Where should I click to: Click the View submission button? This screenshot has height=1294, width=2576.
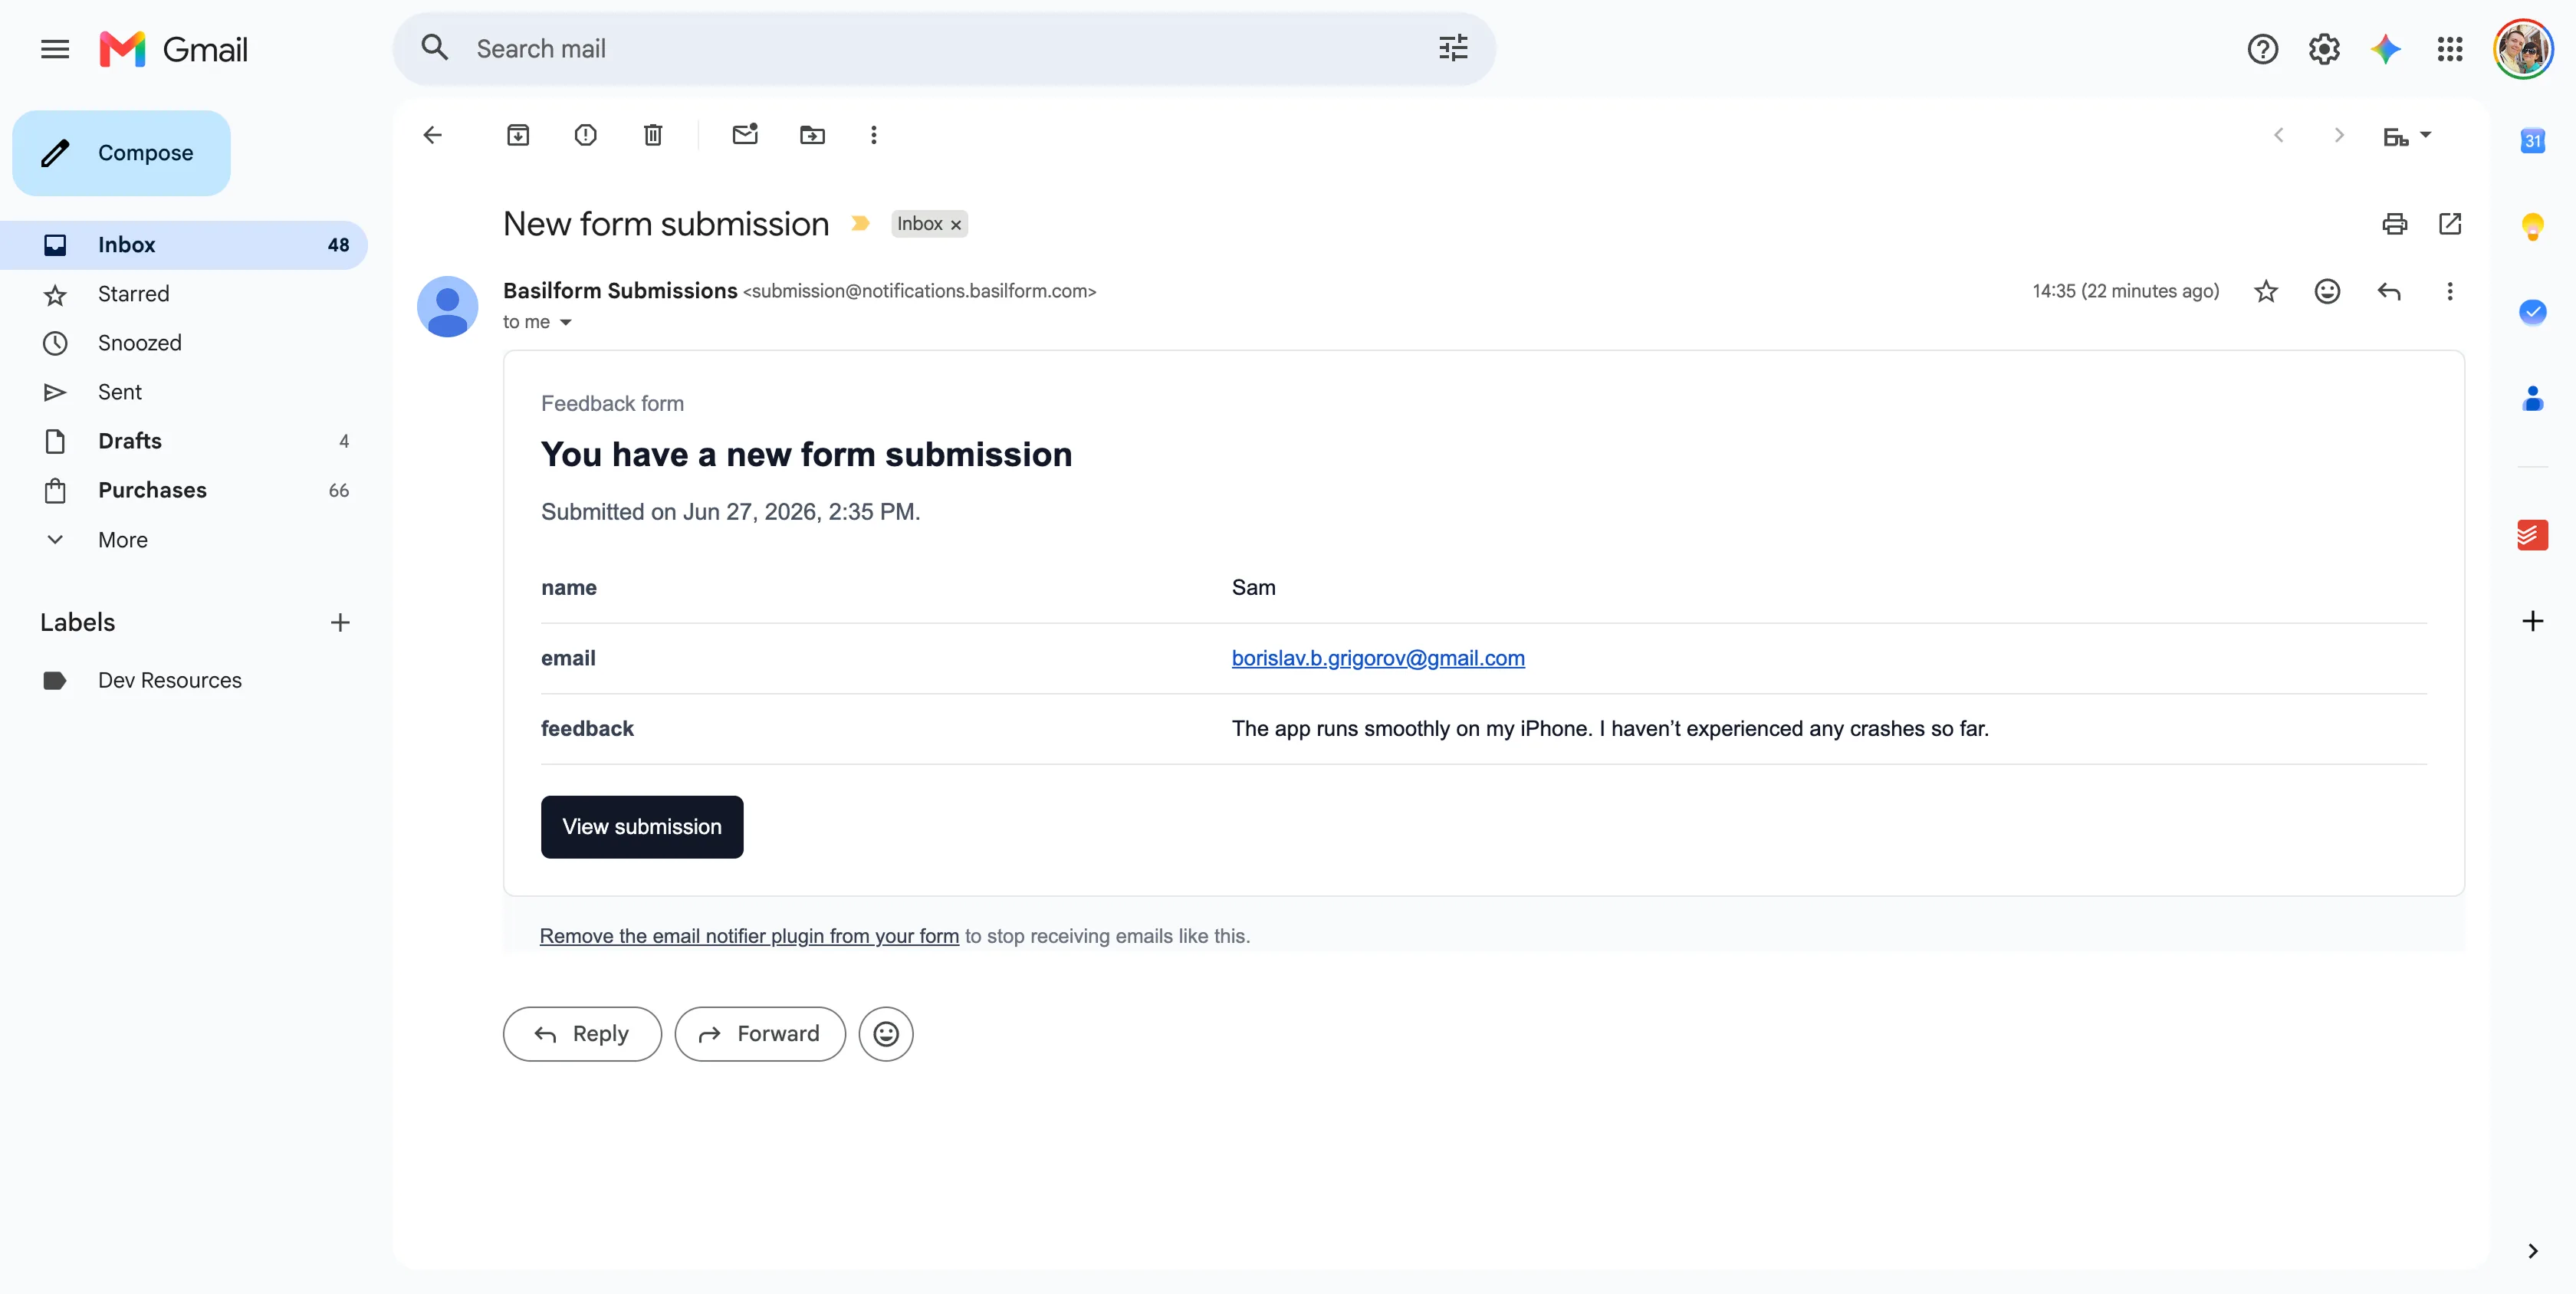(x=642, y=827)
